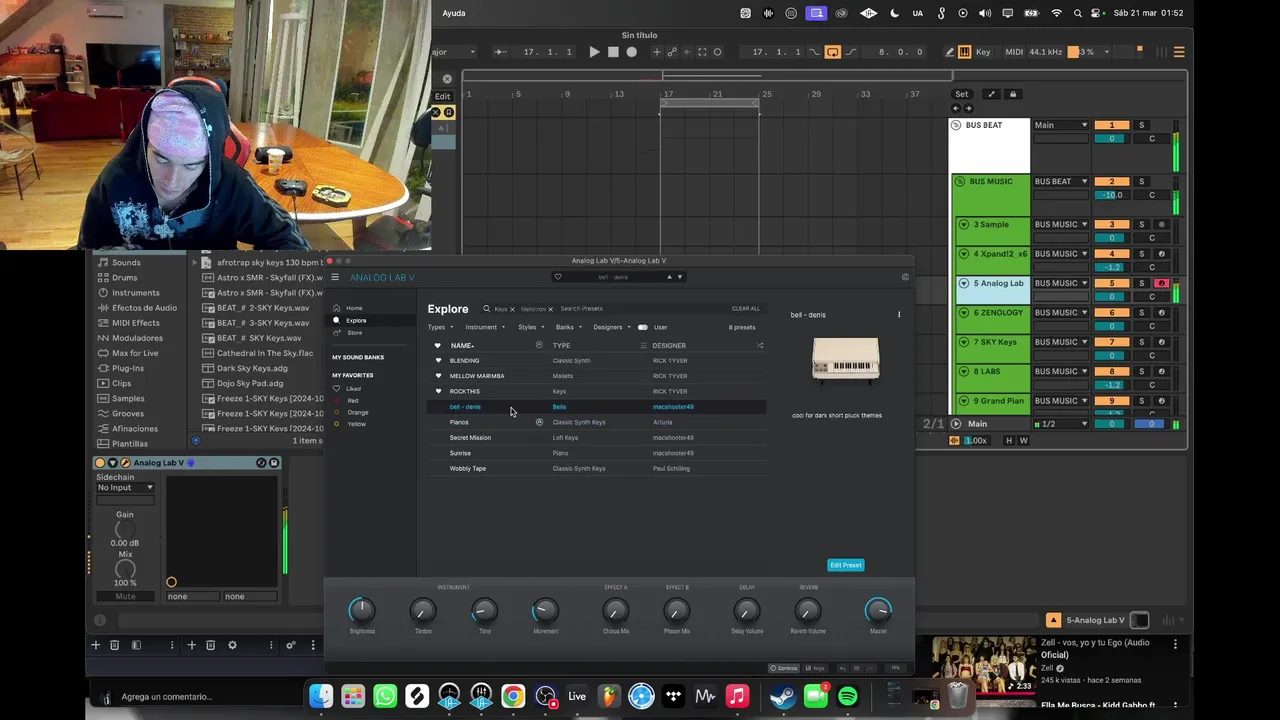Click the Master volume knob

[878, 610]
